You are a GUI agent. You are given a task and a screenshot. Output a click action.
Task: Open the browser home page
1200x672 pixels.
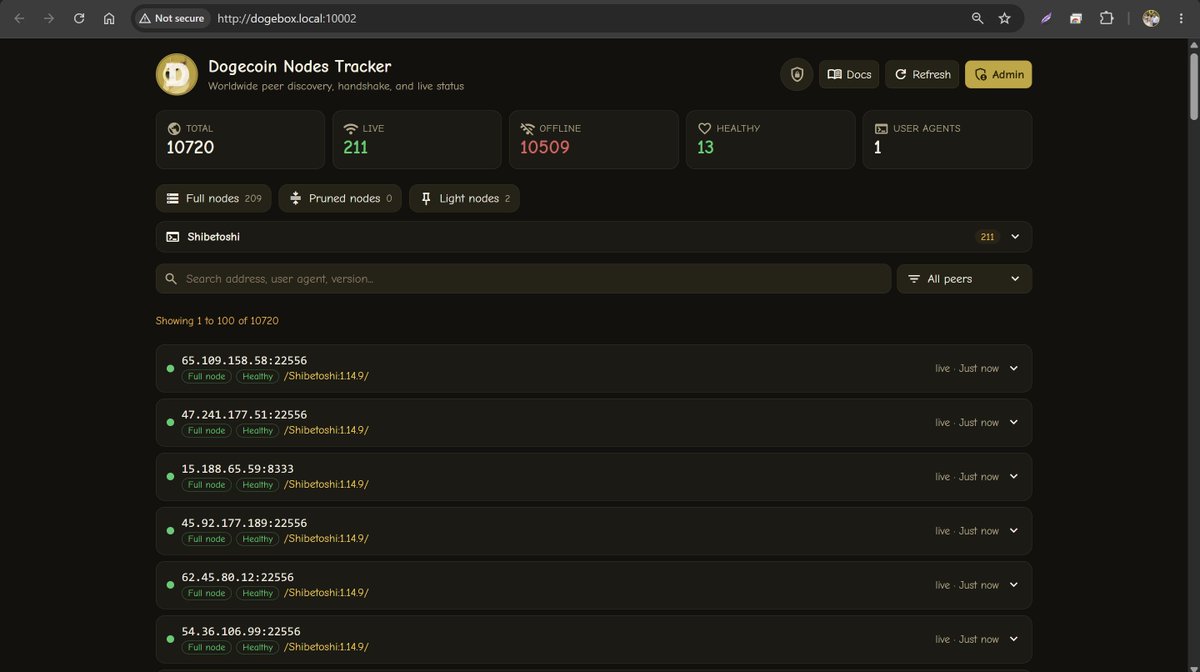point(109,18)
